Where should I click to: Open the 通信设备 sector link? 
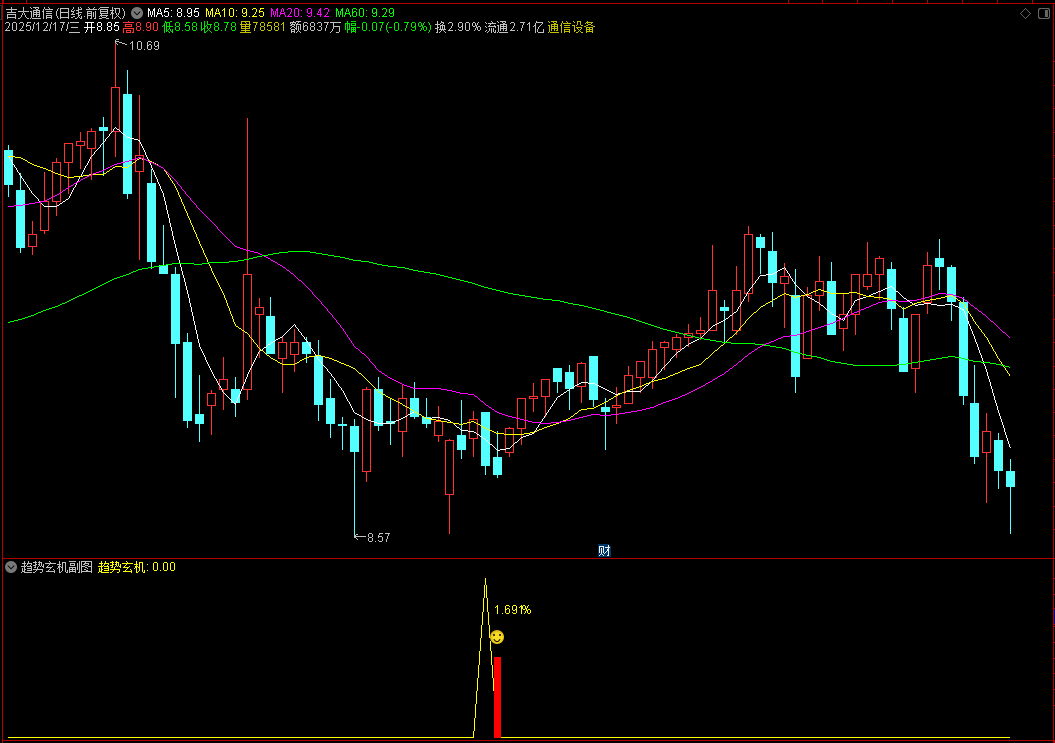(571, 28)
